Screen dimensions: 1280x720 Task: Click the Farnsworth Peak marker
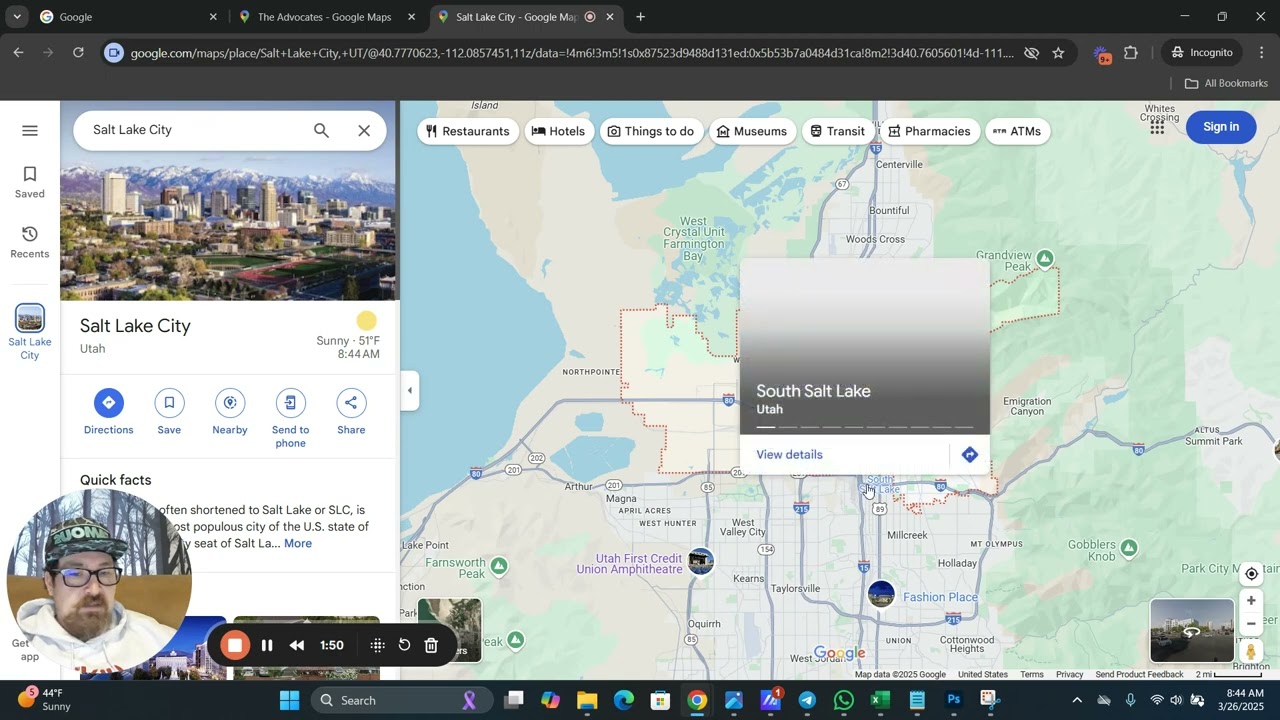[499, 566]
